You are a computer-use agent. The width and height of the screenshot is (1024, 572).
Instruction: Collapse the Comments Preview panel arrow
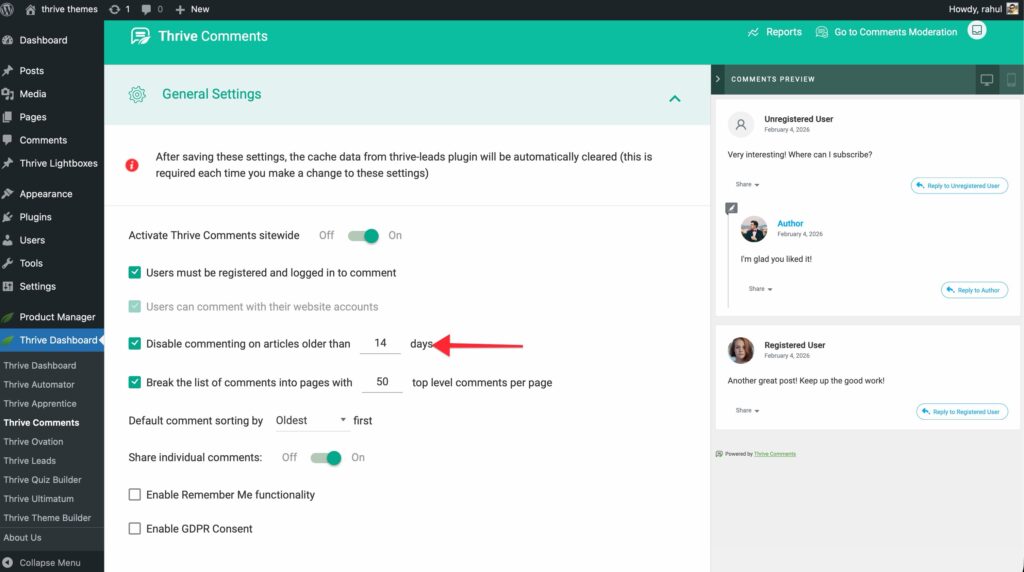tap(718, 79)
